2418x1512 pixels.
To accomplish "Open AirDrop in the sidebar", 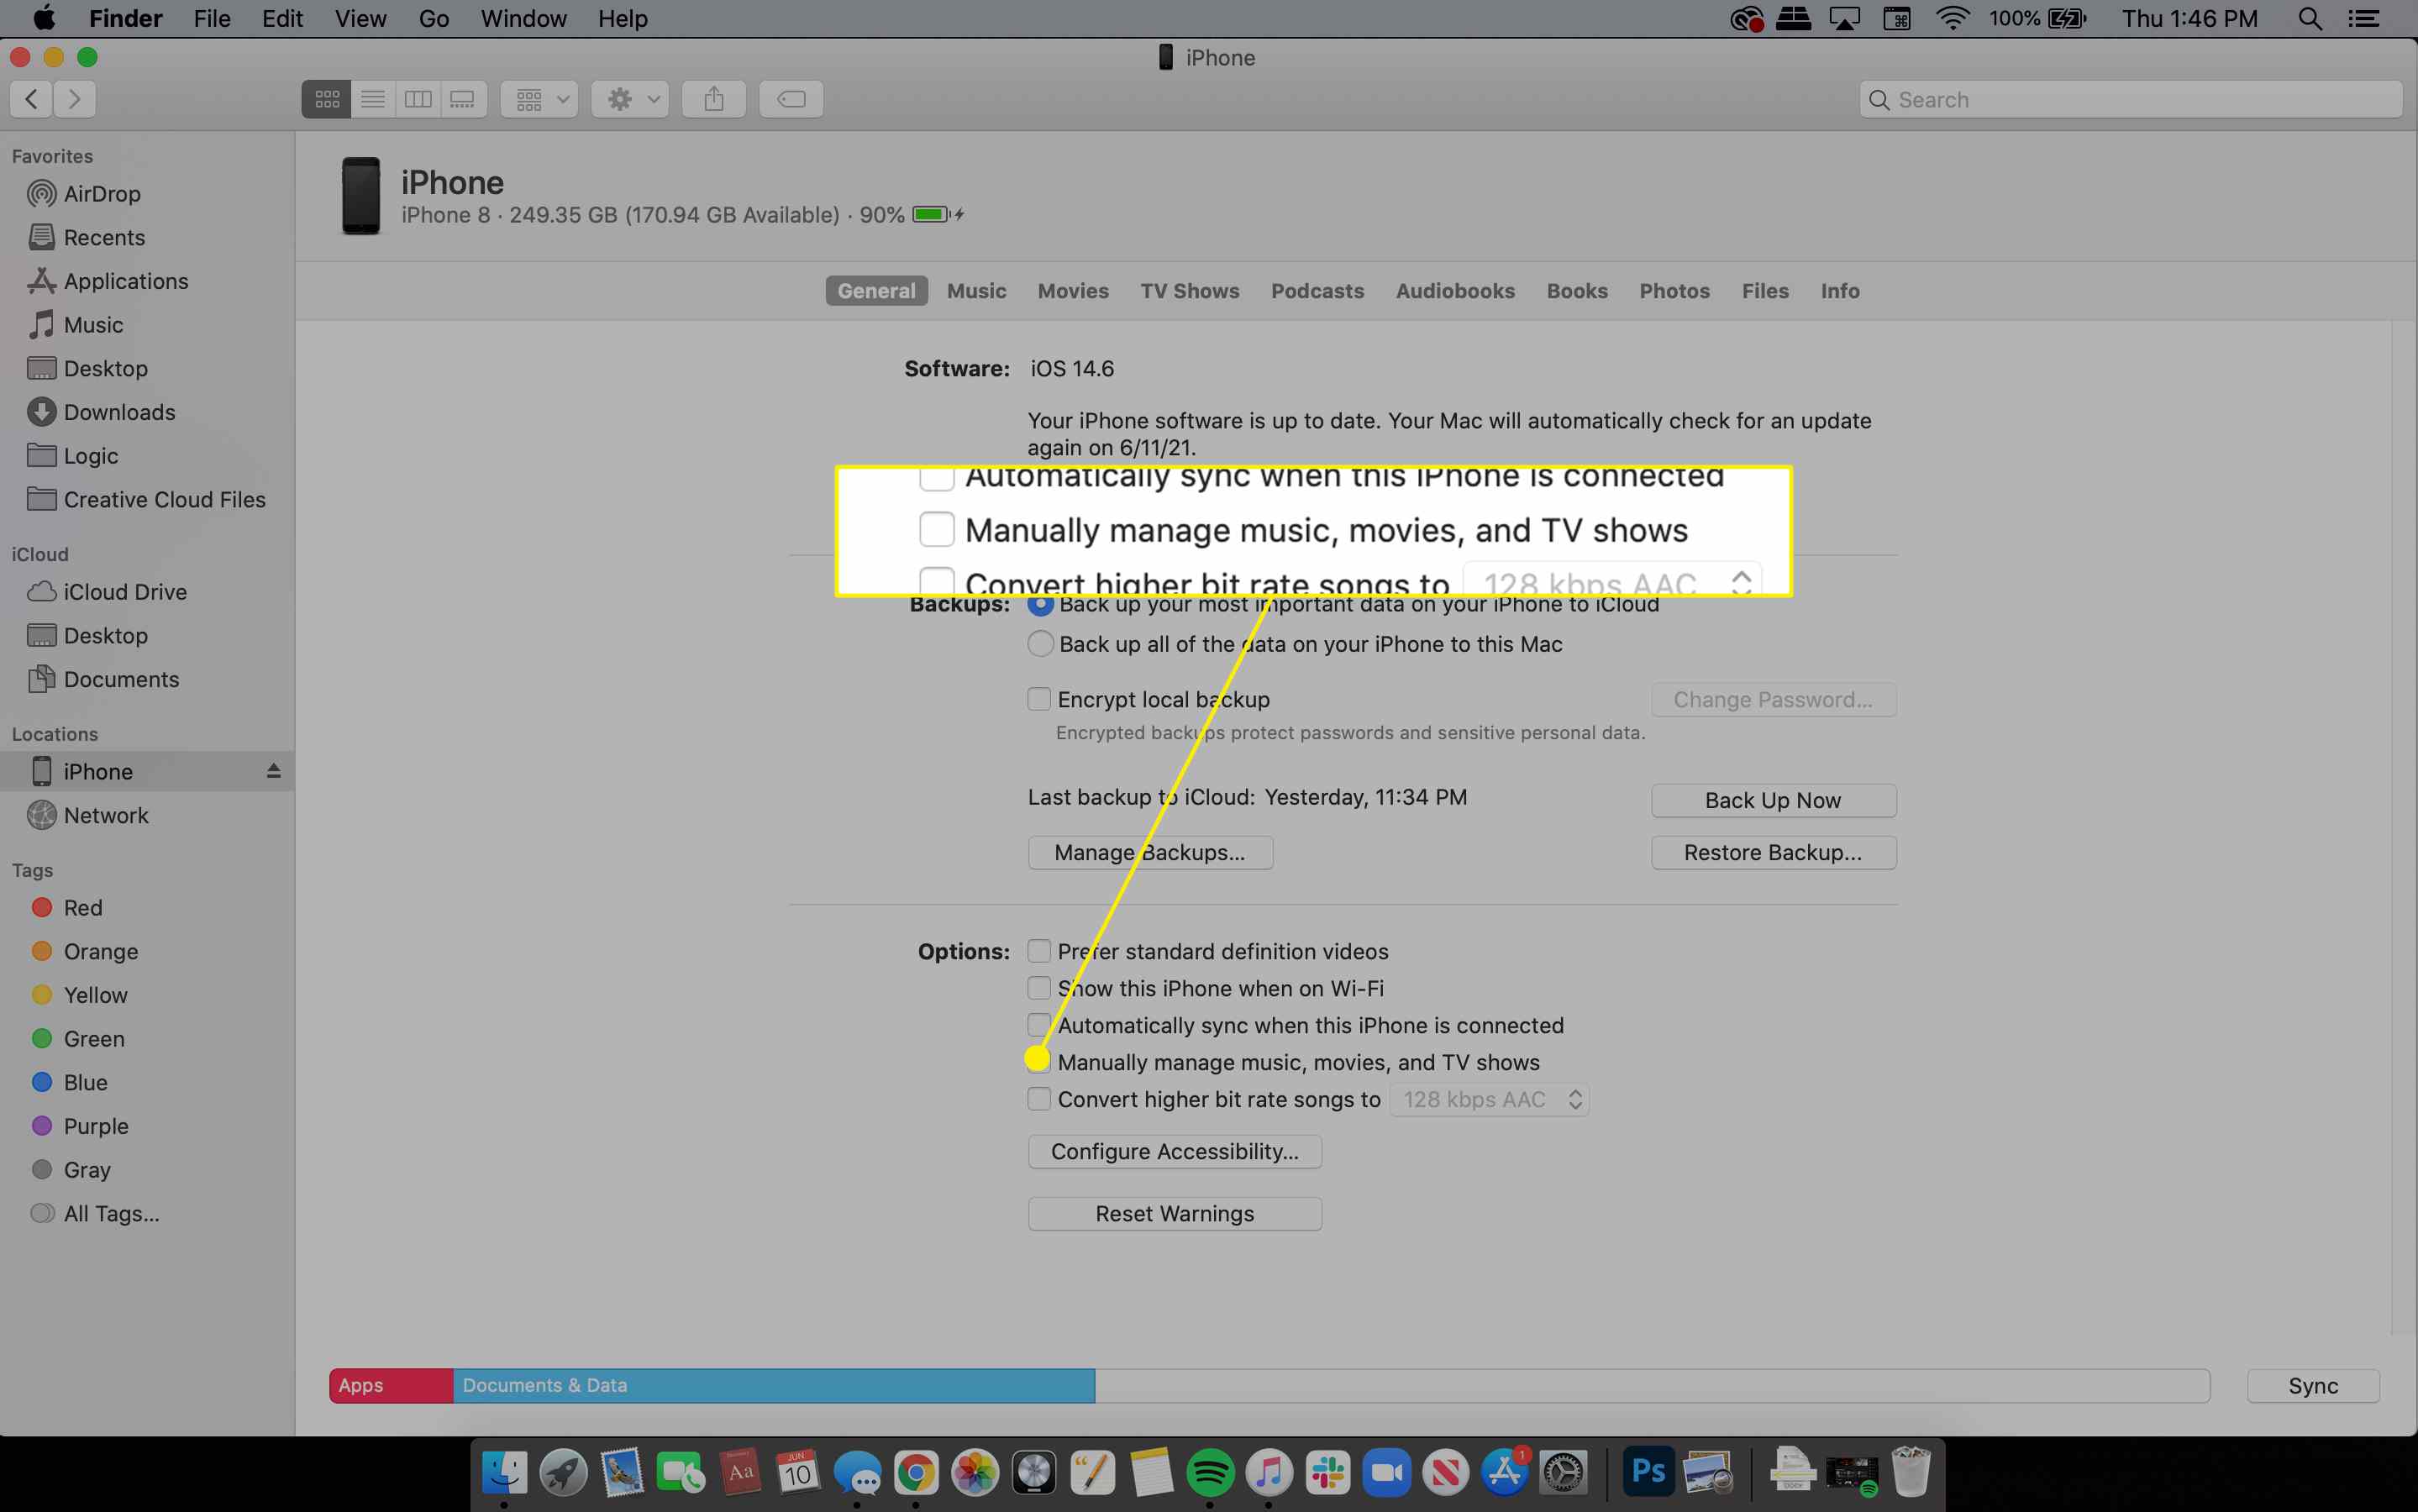I will point(101,193).
